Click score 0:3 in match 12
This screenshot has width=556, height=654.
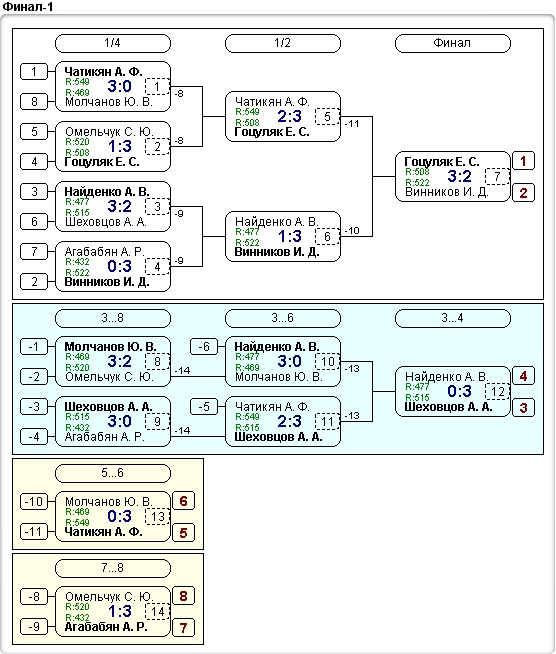click(x=459, y=391)
